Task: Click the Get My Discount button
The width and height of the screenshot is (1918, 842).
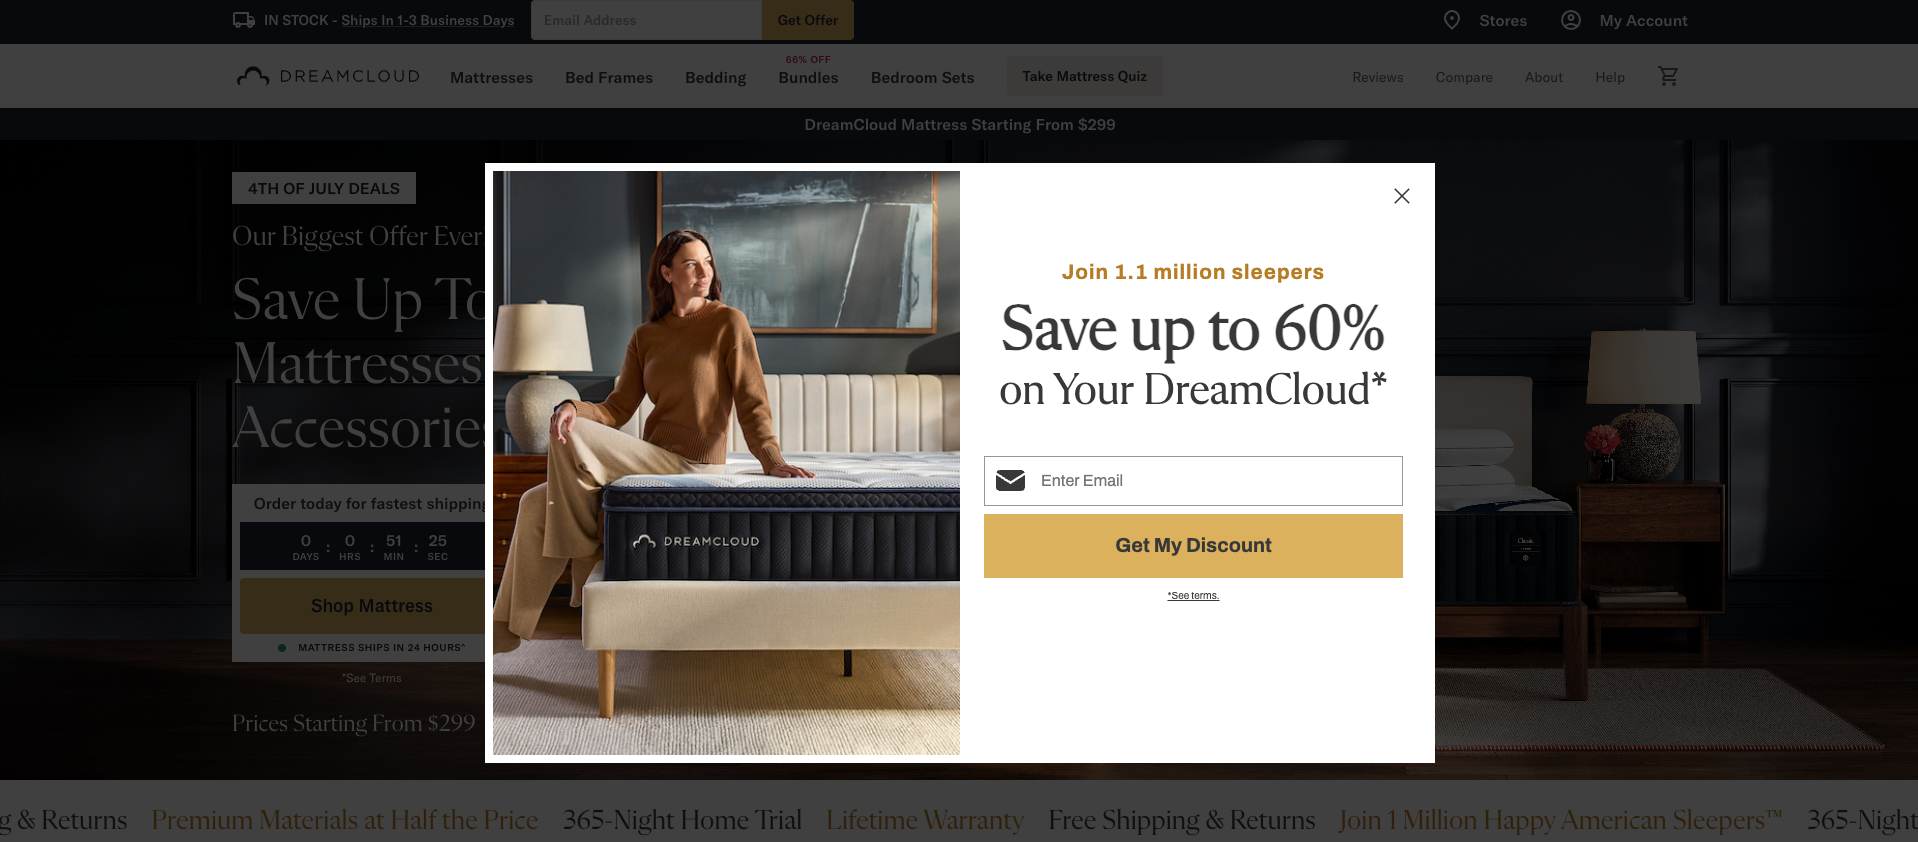Action: [x=1193, y=546]
